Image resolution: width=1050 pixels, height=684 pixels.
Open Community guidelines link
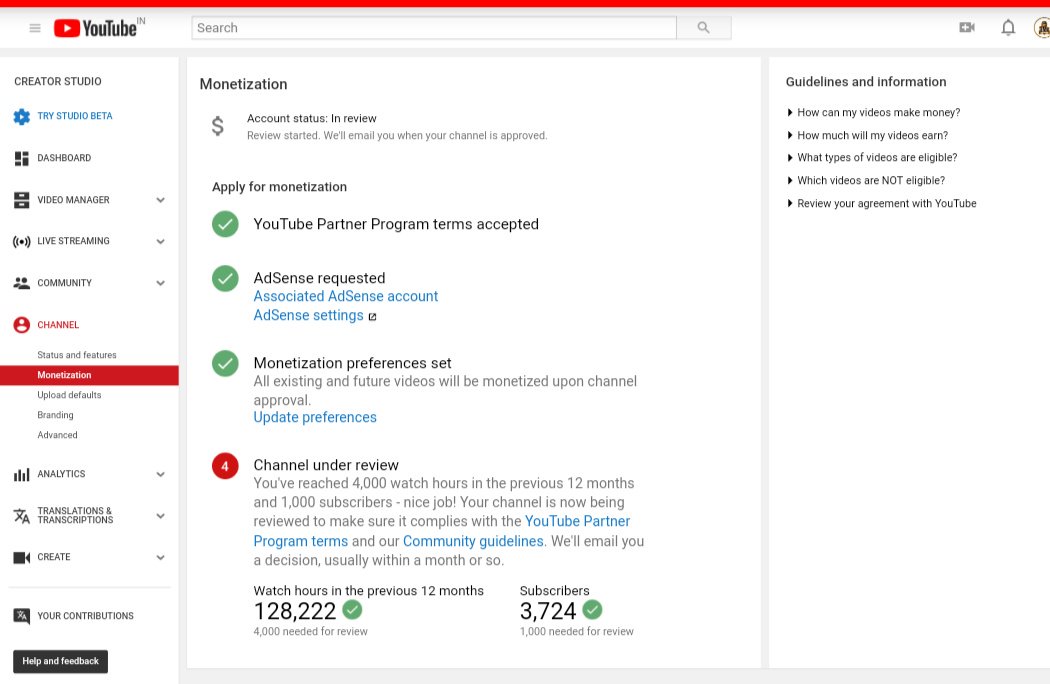click(473, 541)
